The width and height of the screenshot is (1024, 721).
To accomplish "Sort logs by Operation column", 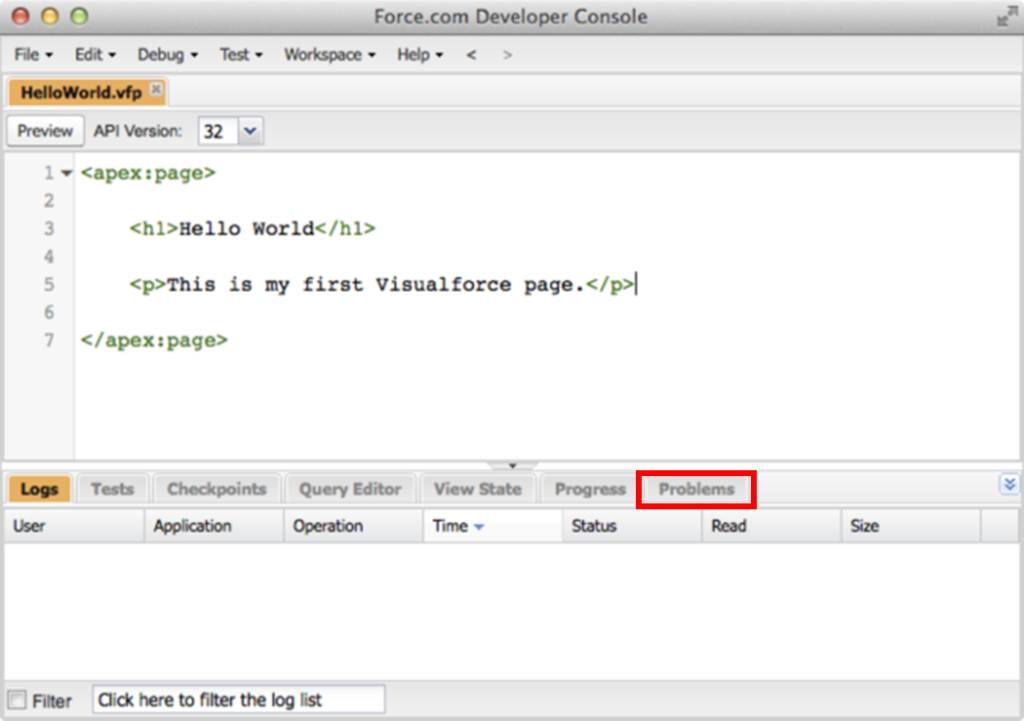I will 353,526.
